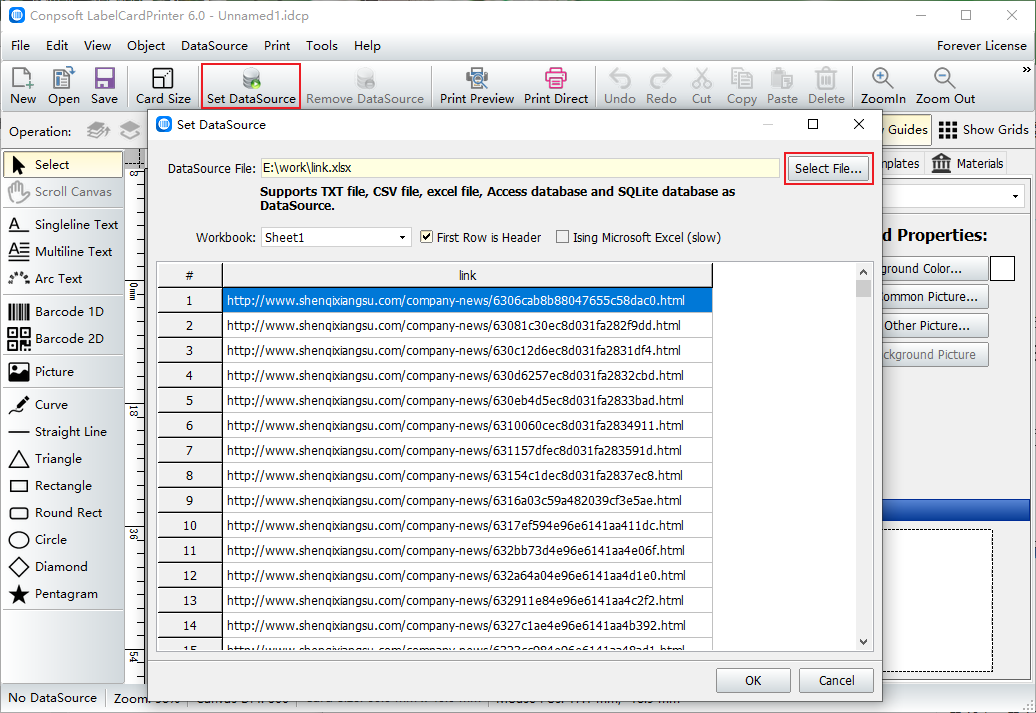
Task: Click the data table scroll down arrow
Action: point(863,641)
